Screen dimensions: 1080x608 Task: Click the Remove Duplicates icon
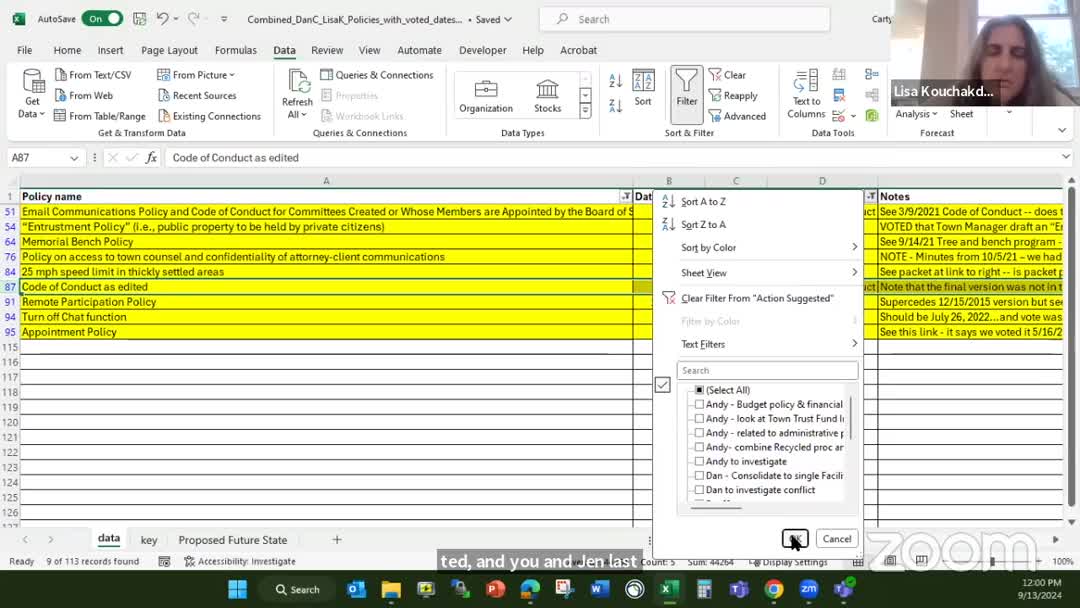tap(839, 95)
